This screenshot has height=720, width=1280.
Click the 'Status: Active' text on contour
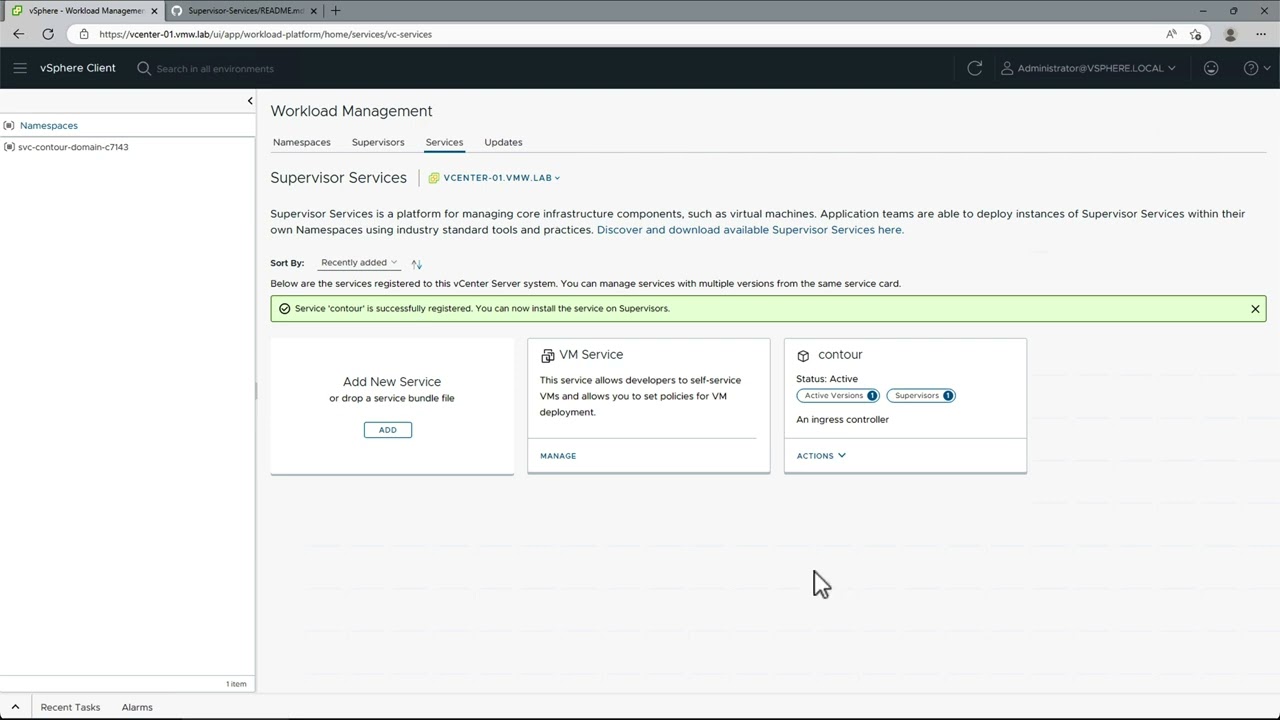click(x=827, y=379)
